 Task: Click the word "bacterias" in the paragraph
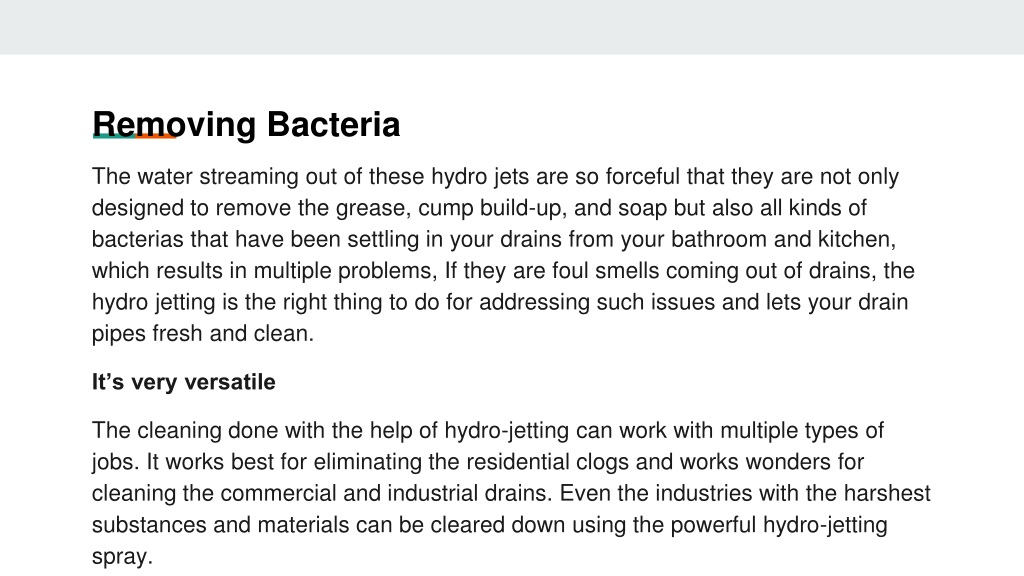[x=137, y=239]
